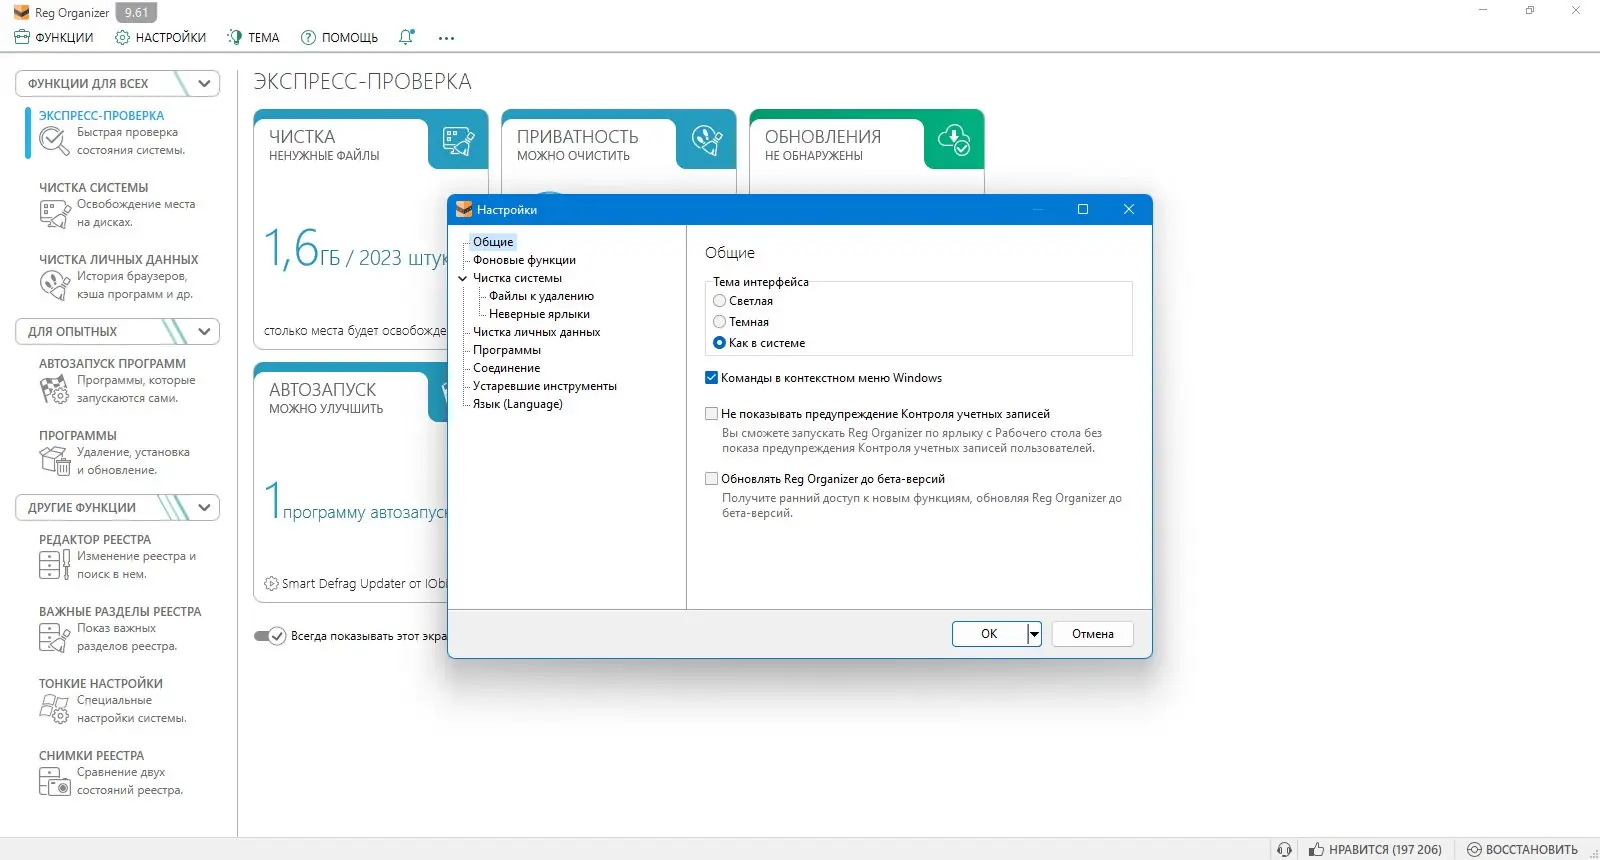Select Фоновые функции in the settings tree
1600x860 pixels.
click(524, 260)
